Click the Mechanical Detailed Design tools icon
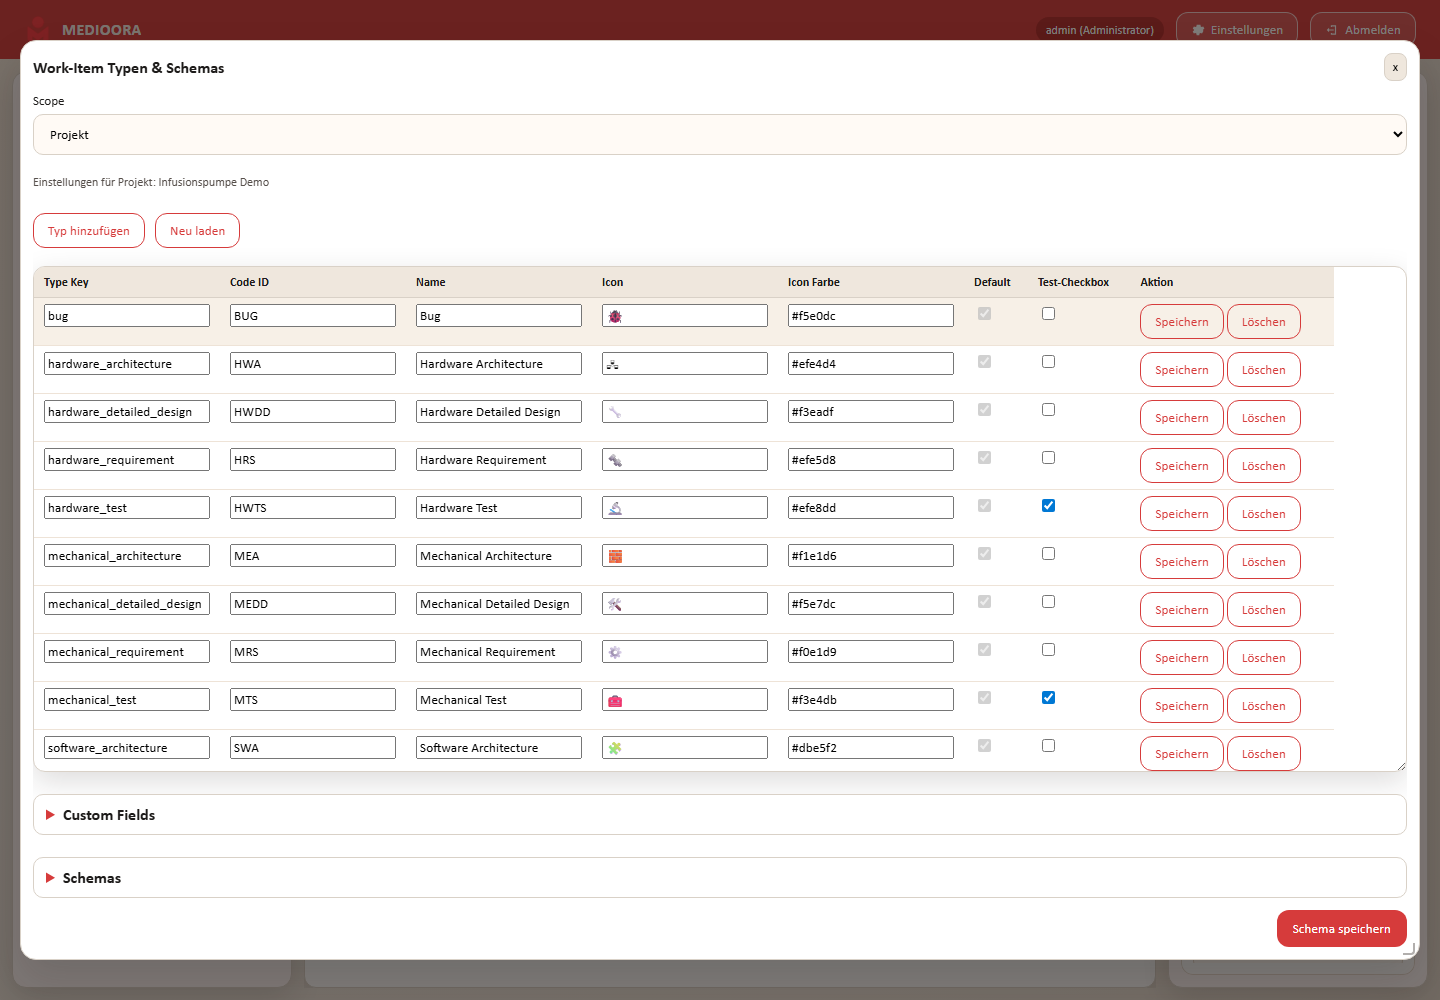Screen dimensions: 1440x1000 pos(615,604)
